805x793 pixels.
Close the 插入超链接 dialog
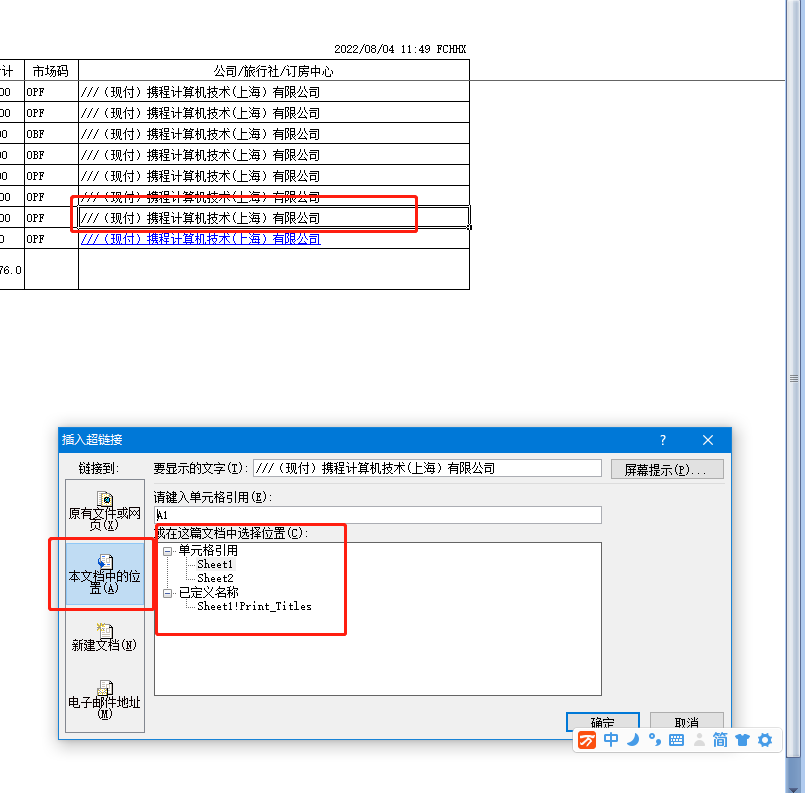click(708, 440)
